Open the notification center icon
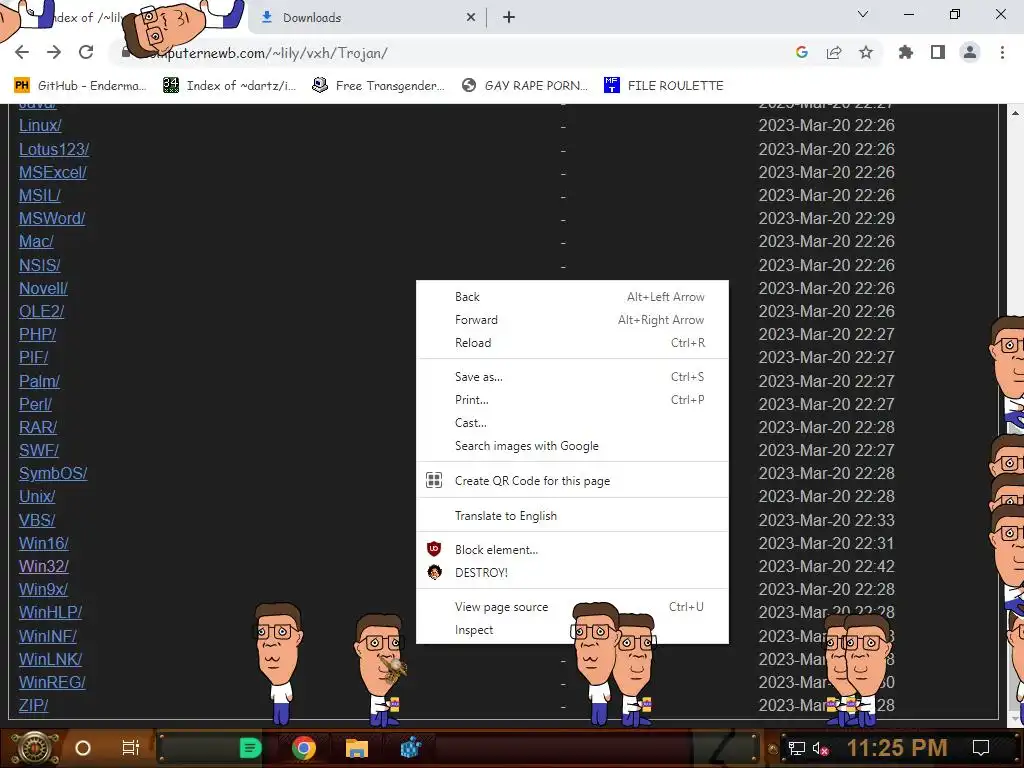 (981, 748)
